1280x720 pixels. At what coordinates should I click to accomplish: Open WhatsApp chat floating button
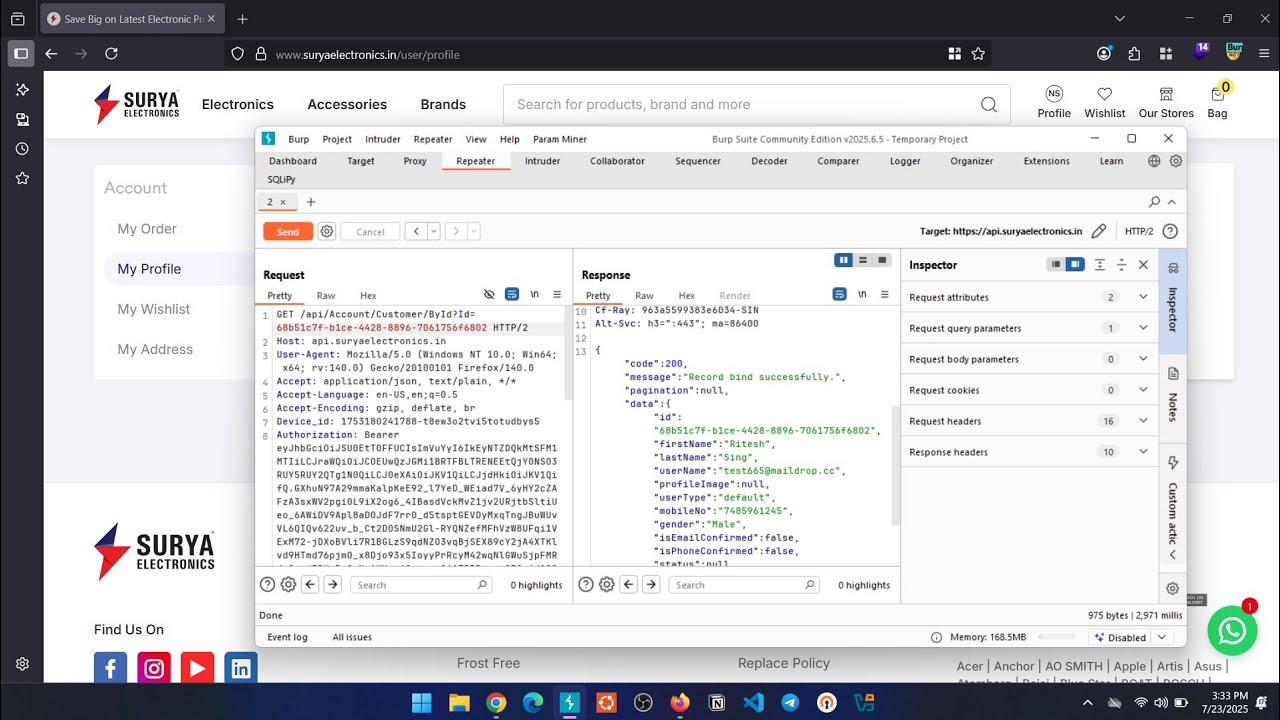point(1232,630)
